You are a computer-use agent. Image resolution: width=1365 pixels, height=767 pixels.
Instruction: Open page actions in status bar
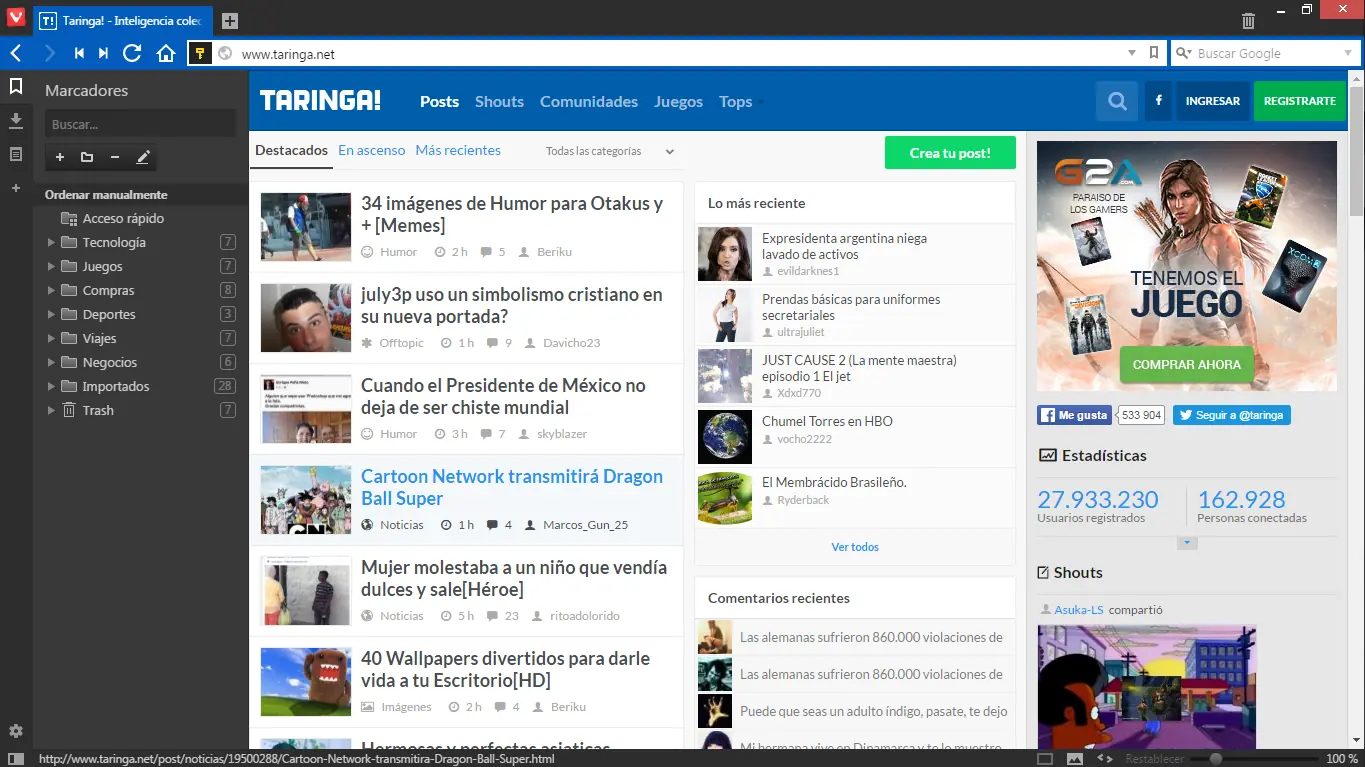[x=1105, y=759]
